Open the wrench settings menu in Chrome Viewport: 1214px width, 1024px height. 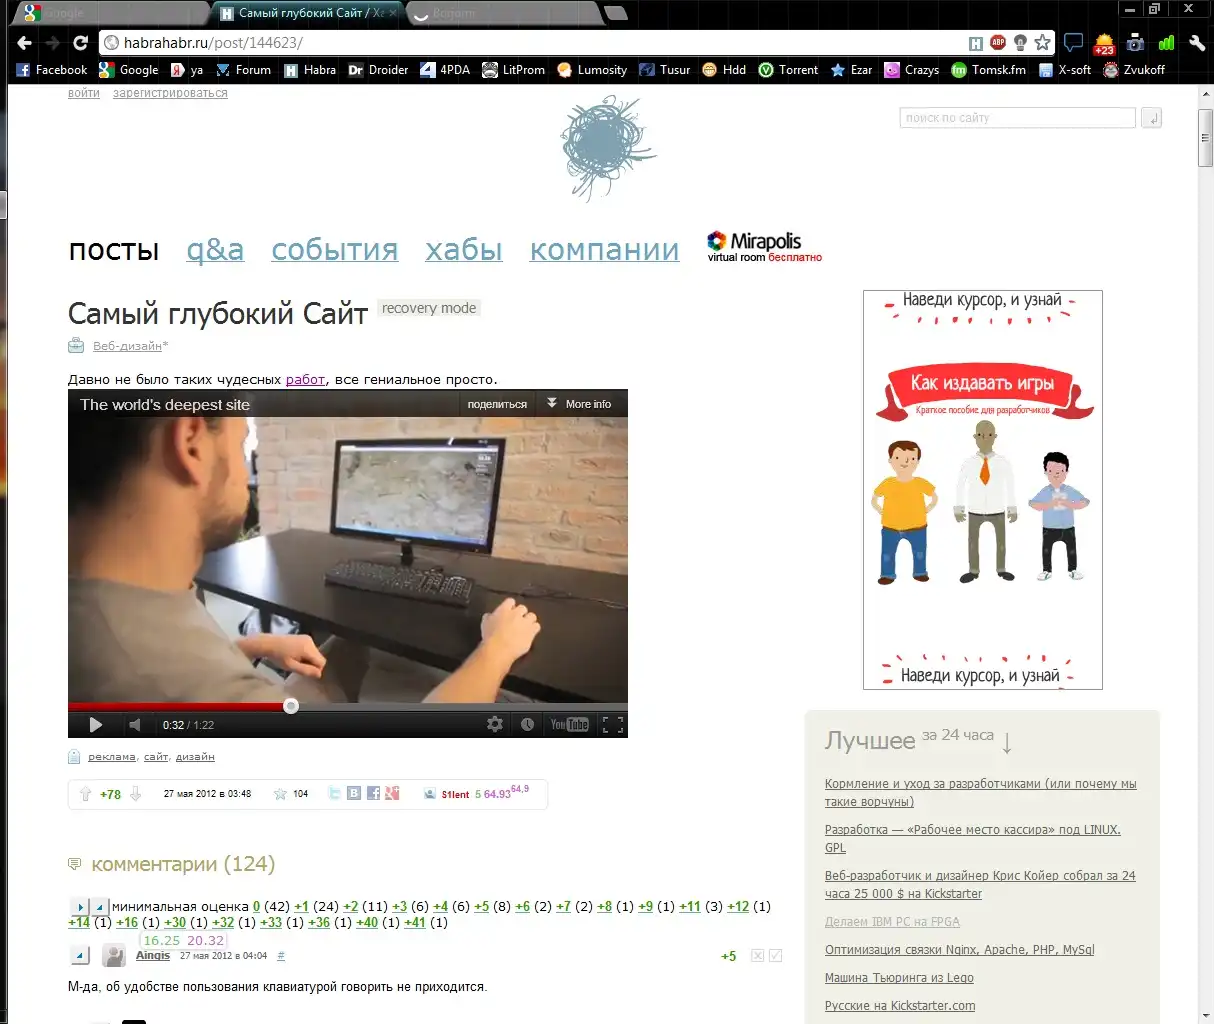pos(1197,42)
